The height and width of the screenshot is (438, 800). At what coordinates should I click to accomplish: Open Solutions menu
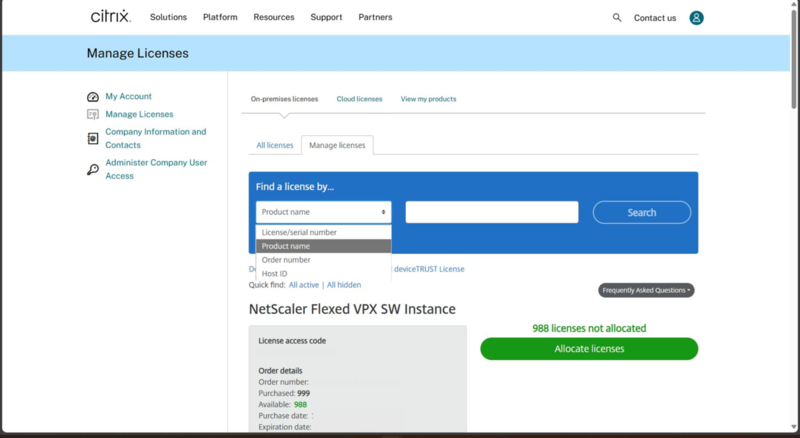pos(168,17)
